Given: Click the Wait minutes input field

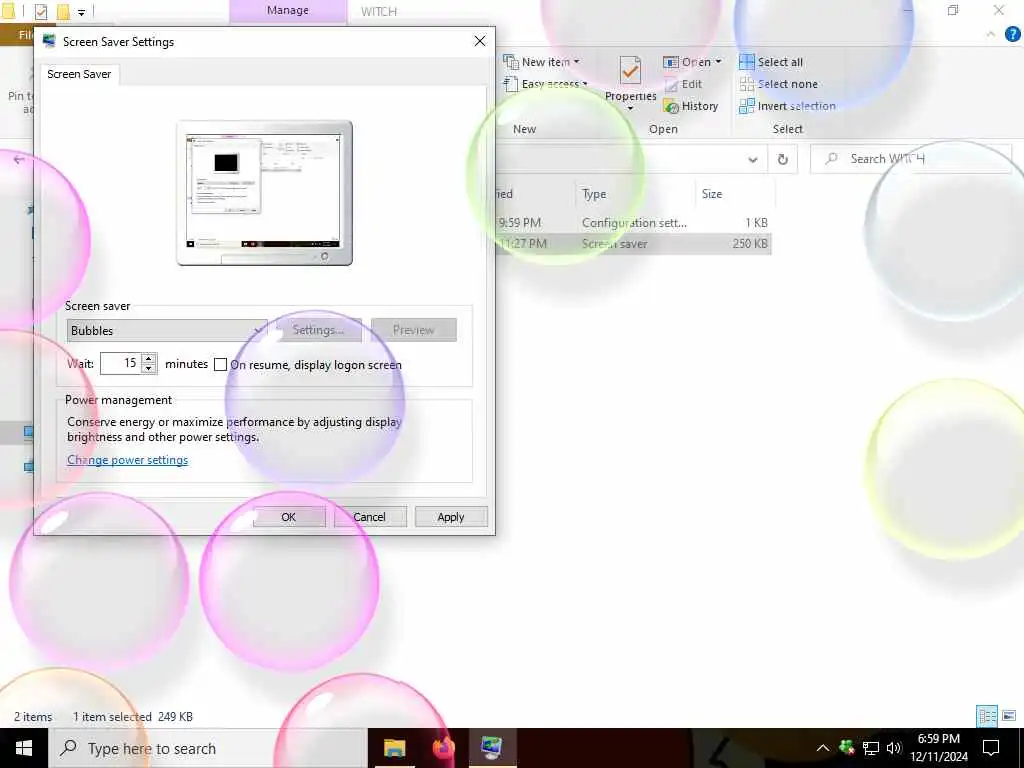Looking at the screenshot, I should pyautogui.click(x=121, y=364).
